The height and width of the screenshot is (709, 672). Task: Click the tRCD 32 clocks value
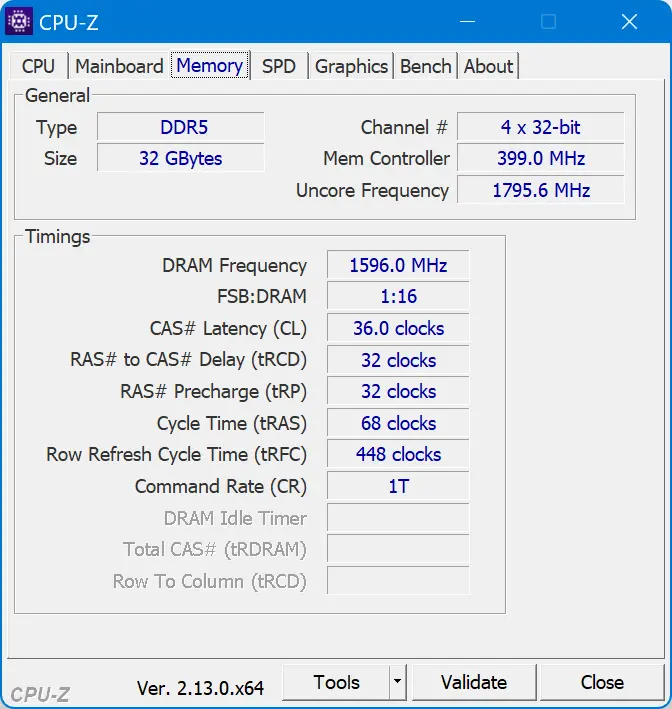click(398, 360)
